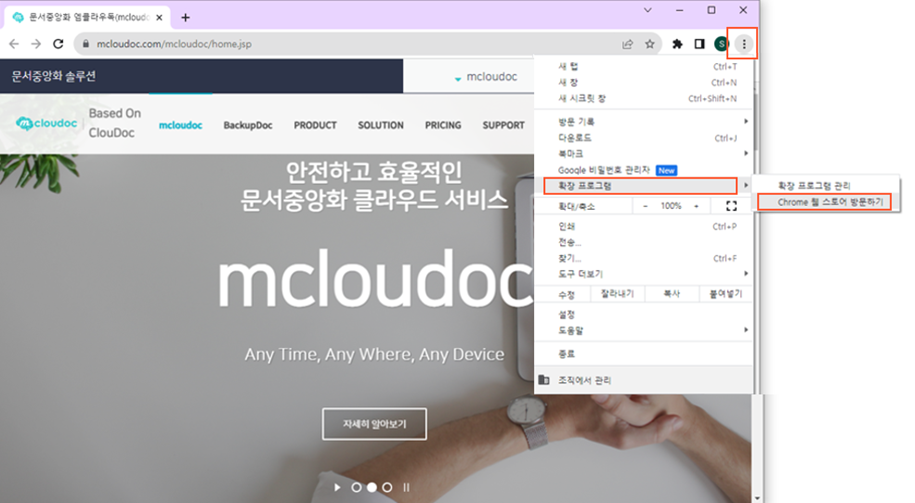This screenshot has width=915, height=503.
Task: Click the 조직에서 관리 menu entry
Action: (x=644, y=380)
